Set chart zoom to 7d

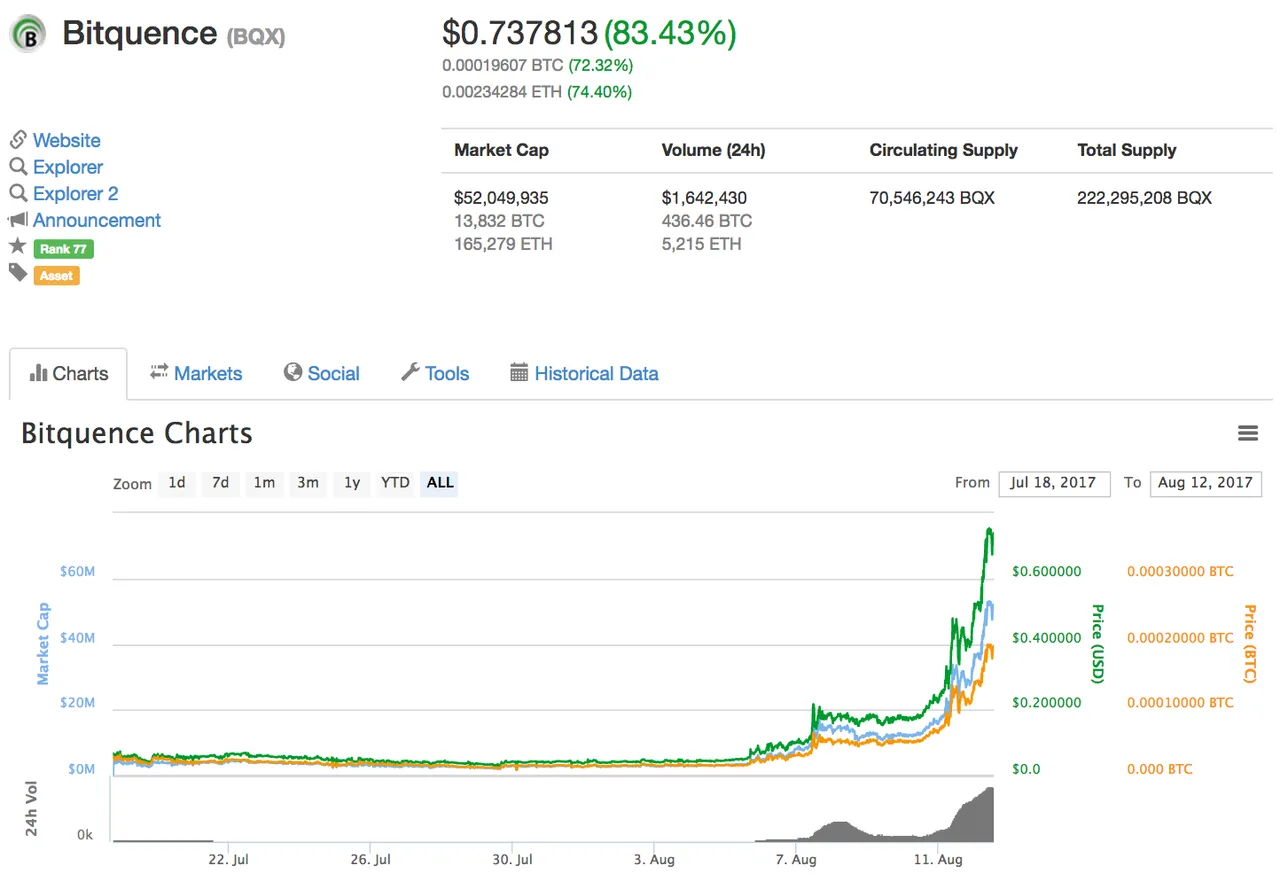(x=221, y=483)
